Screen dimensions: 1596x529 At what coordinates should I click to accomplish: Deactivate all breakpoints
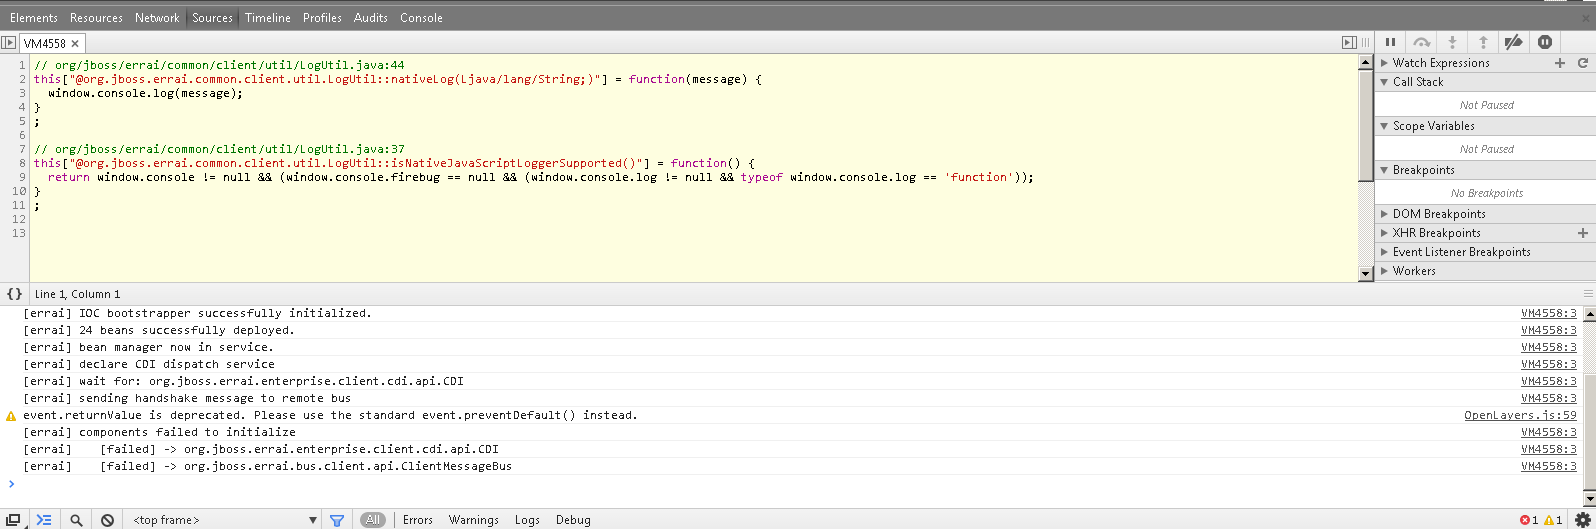[1514, 42]
